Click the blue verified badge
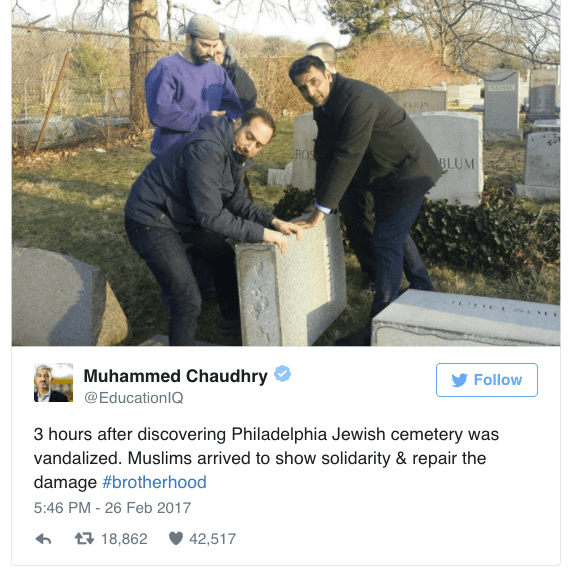The image size is (570, 576). (x=282, y=374)
